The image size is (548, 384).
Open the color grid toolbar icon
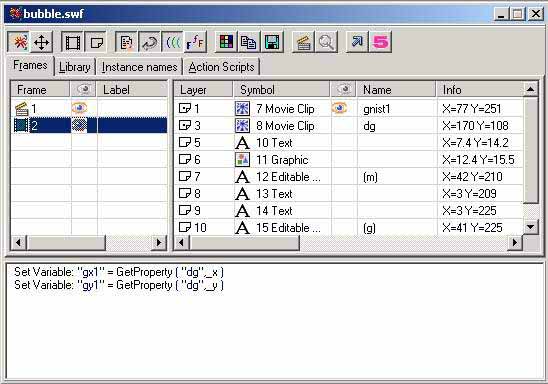pos(226,43)
